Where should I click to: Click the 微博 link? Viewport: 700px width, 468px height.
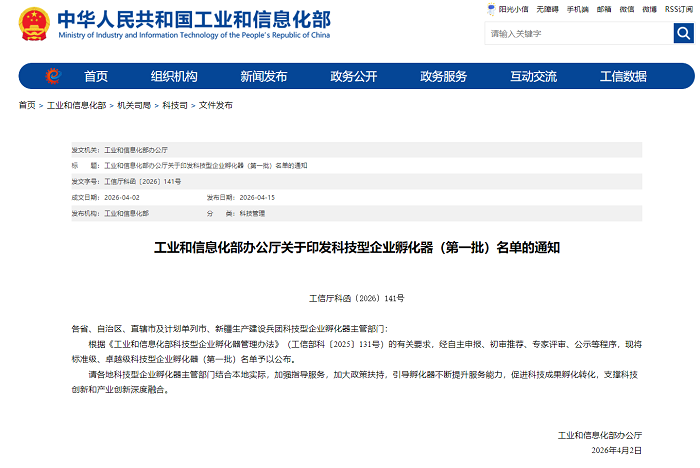pos(650,9)
